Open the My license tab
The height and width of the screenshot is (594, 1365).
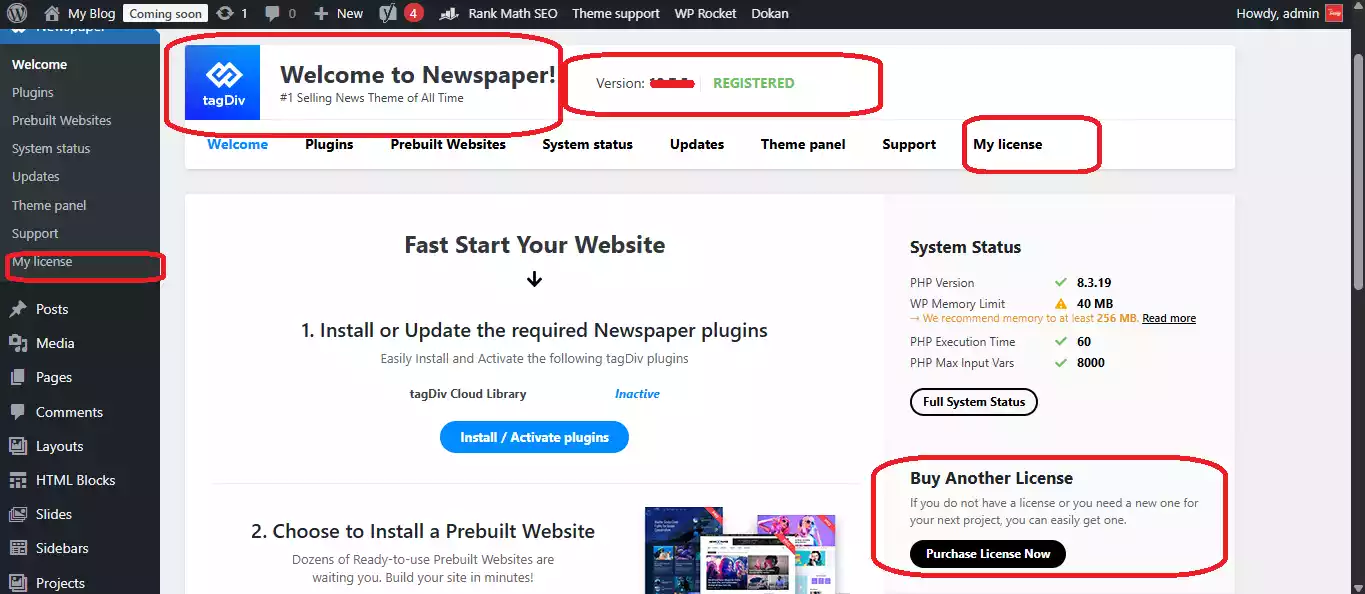click(1008, 144)
